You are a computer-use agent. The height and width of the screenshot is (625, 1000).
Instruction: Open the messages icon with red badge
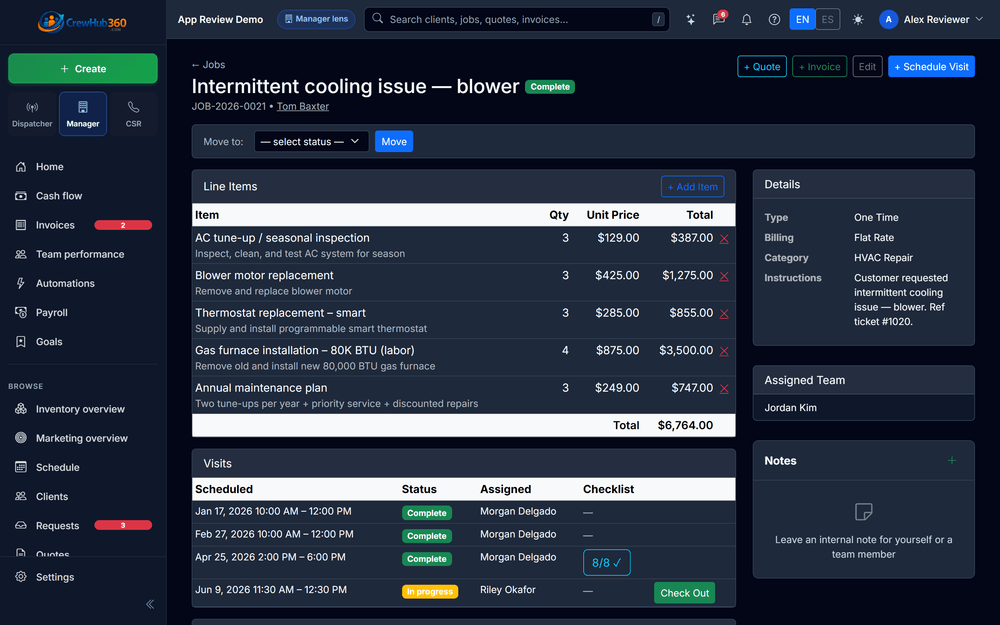click(719, 19)
